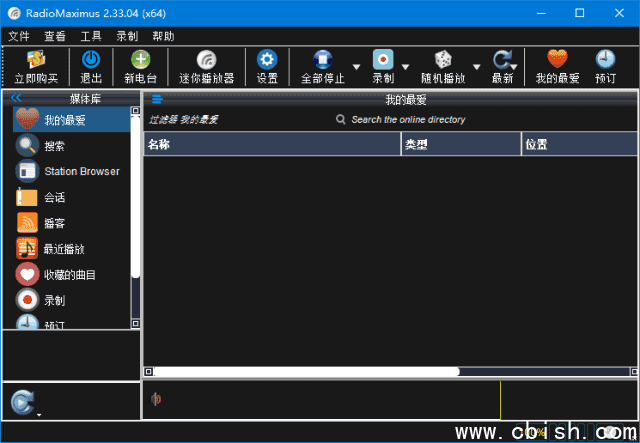Click the Random Play (随机播放) dice icon
640x443 pixels.
coord(443,60)
